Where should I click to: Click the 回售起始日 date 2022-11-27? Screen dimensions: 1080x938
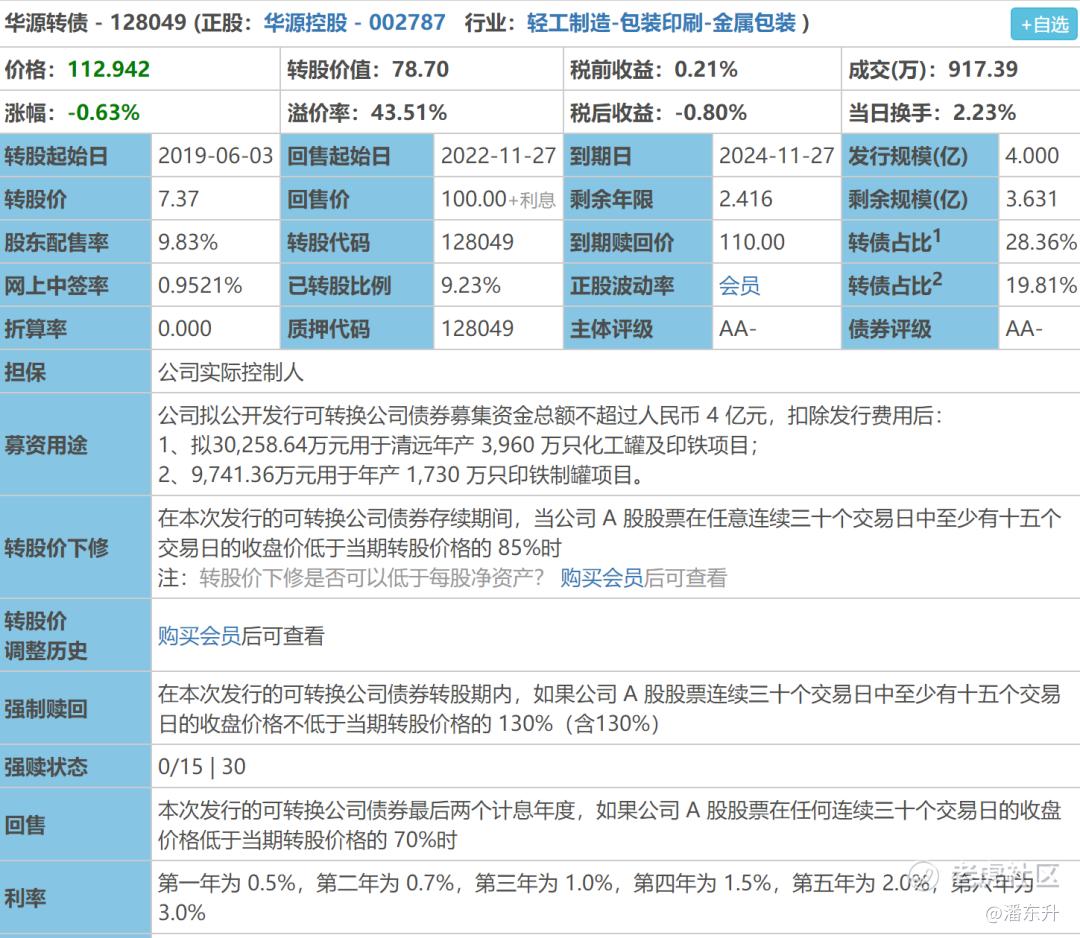point(499,156)
